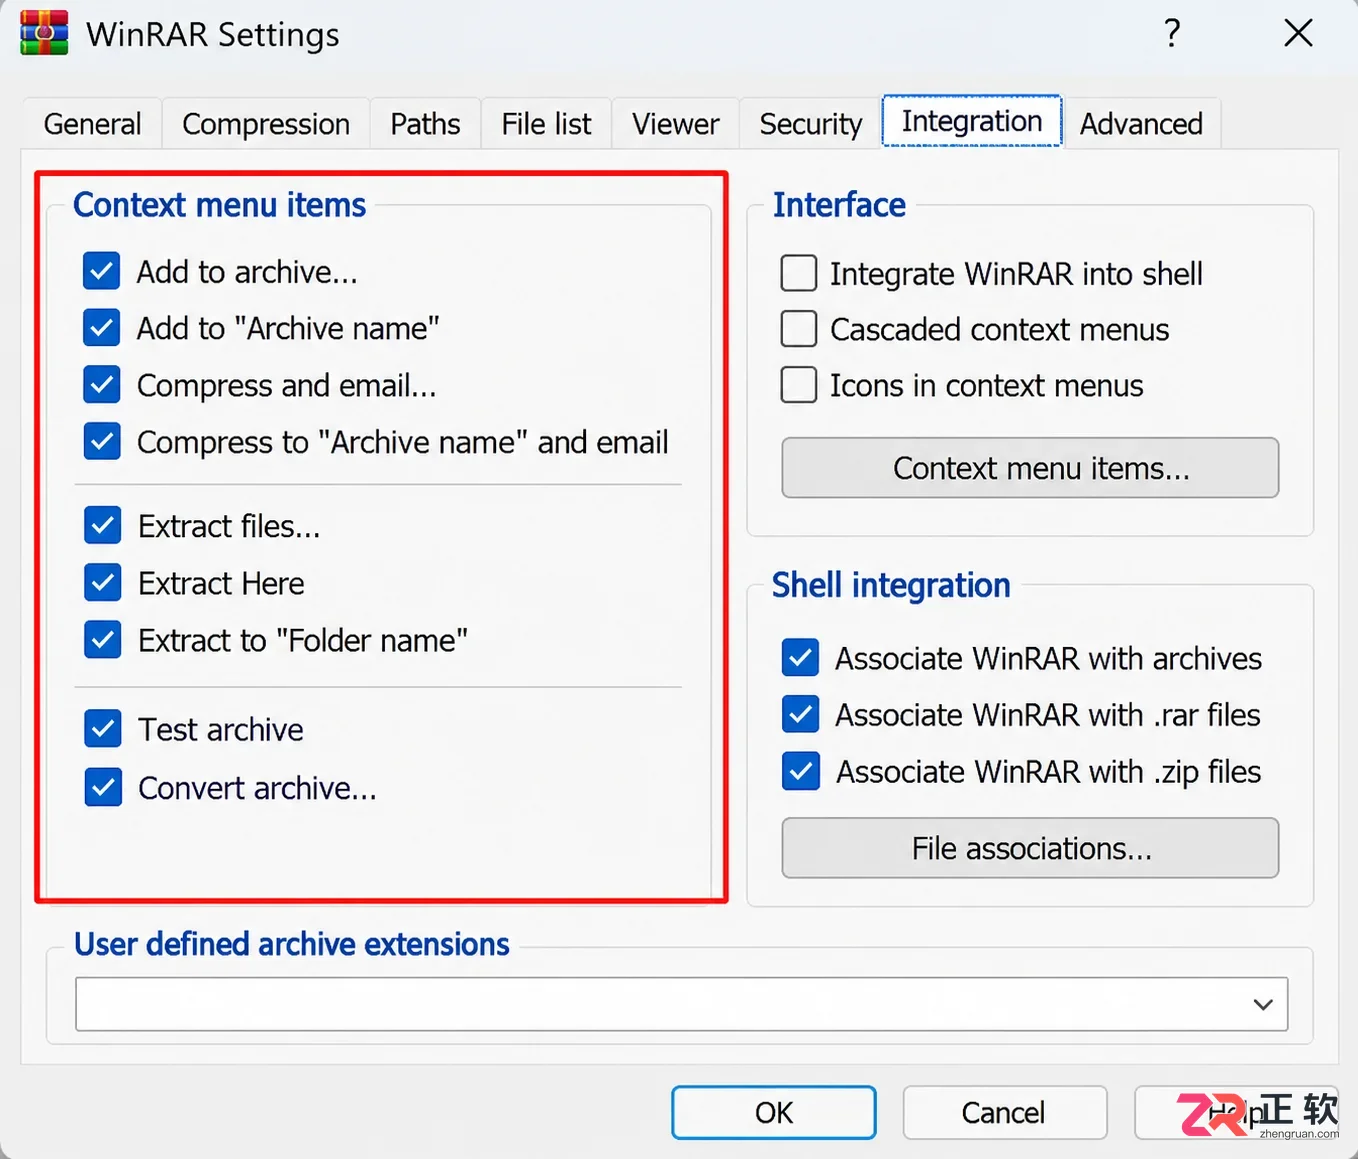Click the Cancel button
The image size is (1358, 1159).
(x=1004, y=1112)
